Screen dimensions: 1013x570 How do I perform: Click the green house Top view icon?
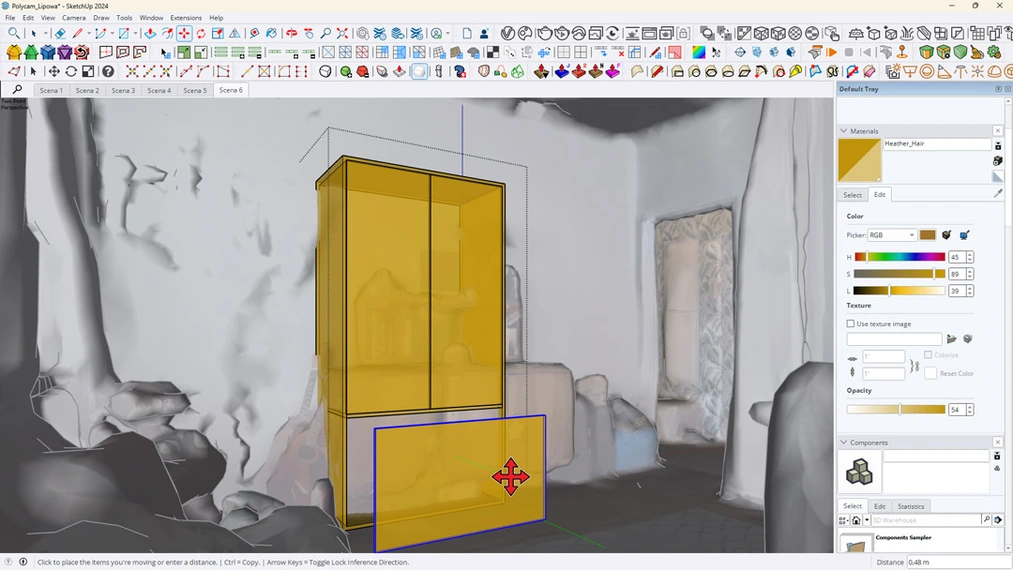pyautogui.click(x=31, y=52)
